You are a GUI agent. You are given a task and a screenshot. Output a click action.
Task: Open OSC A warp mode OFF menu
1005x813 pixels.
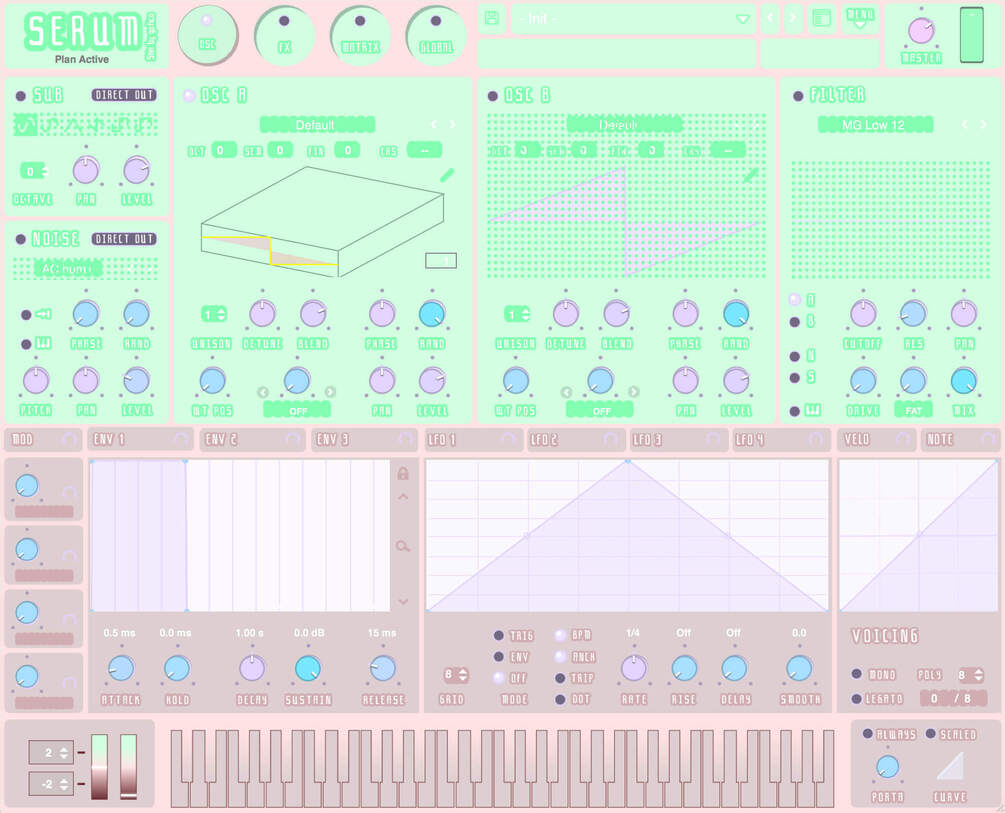tap(297, 410)
